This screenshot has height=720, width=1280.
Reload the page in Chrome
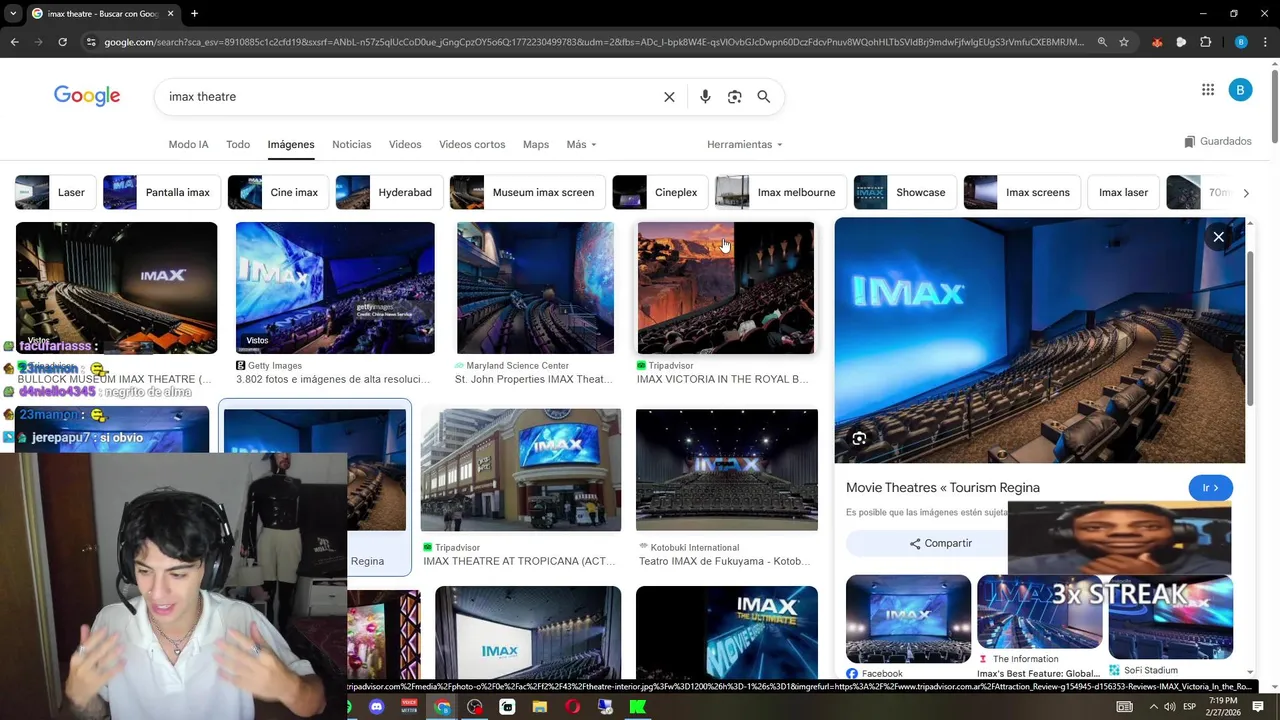coord(62,42)
